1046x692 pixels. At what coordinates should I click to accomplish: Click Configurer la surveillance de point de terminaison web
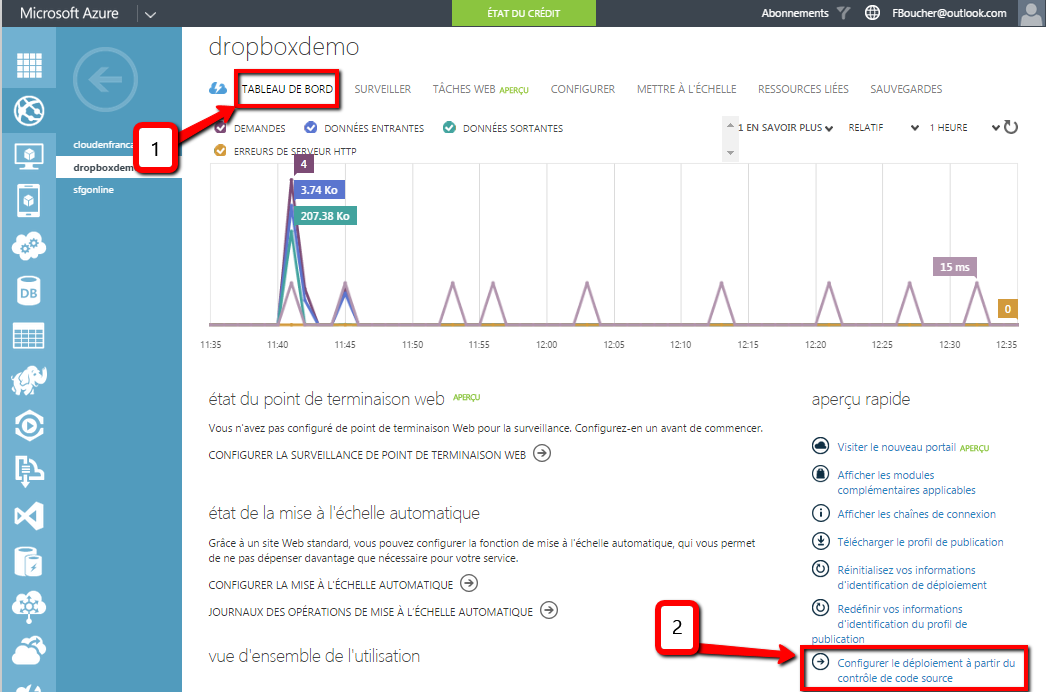[367, 454]
